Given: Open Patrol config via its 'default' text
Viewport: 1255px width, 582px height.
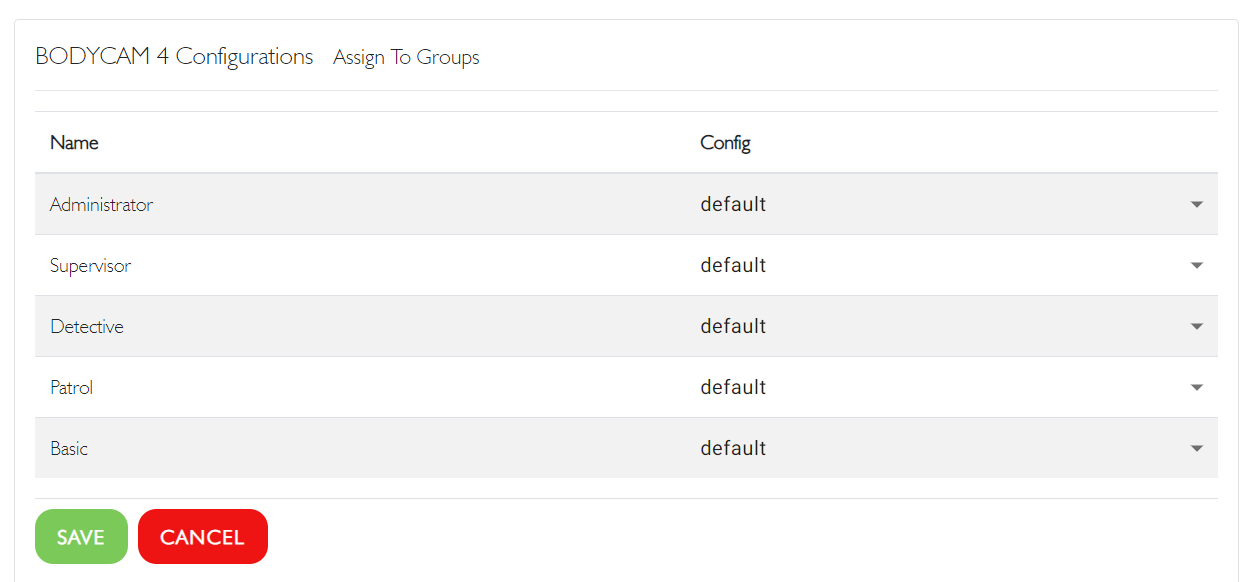Looking at the screenshot, I should point(733,387).
